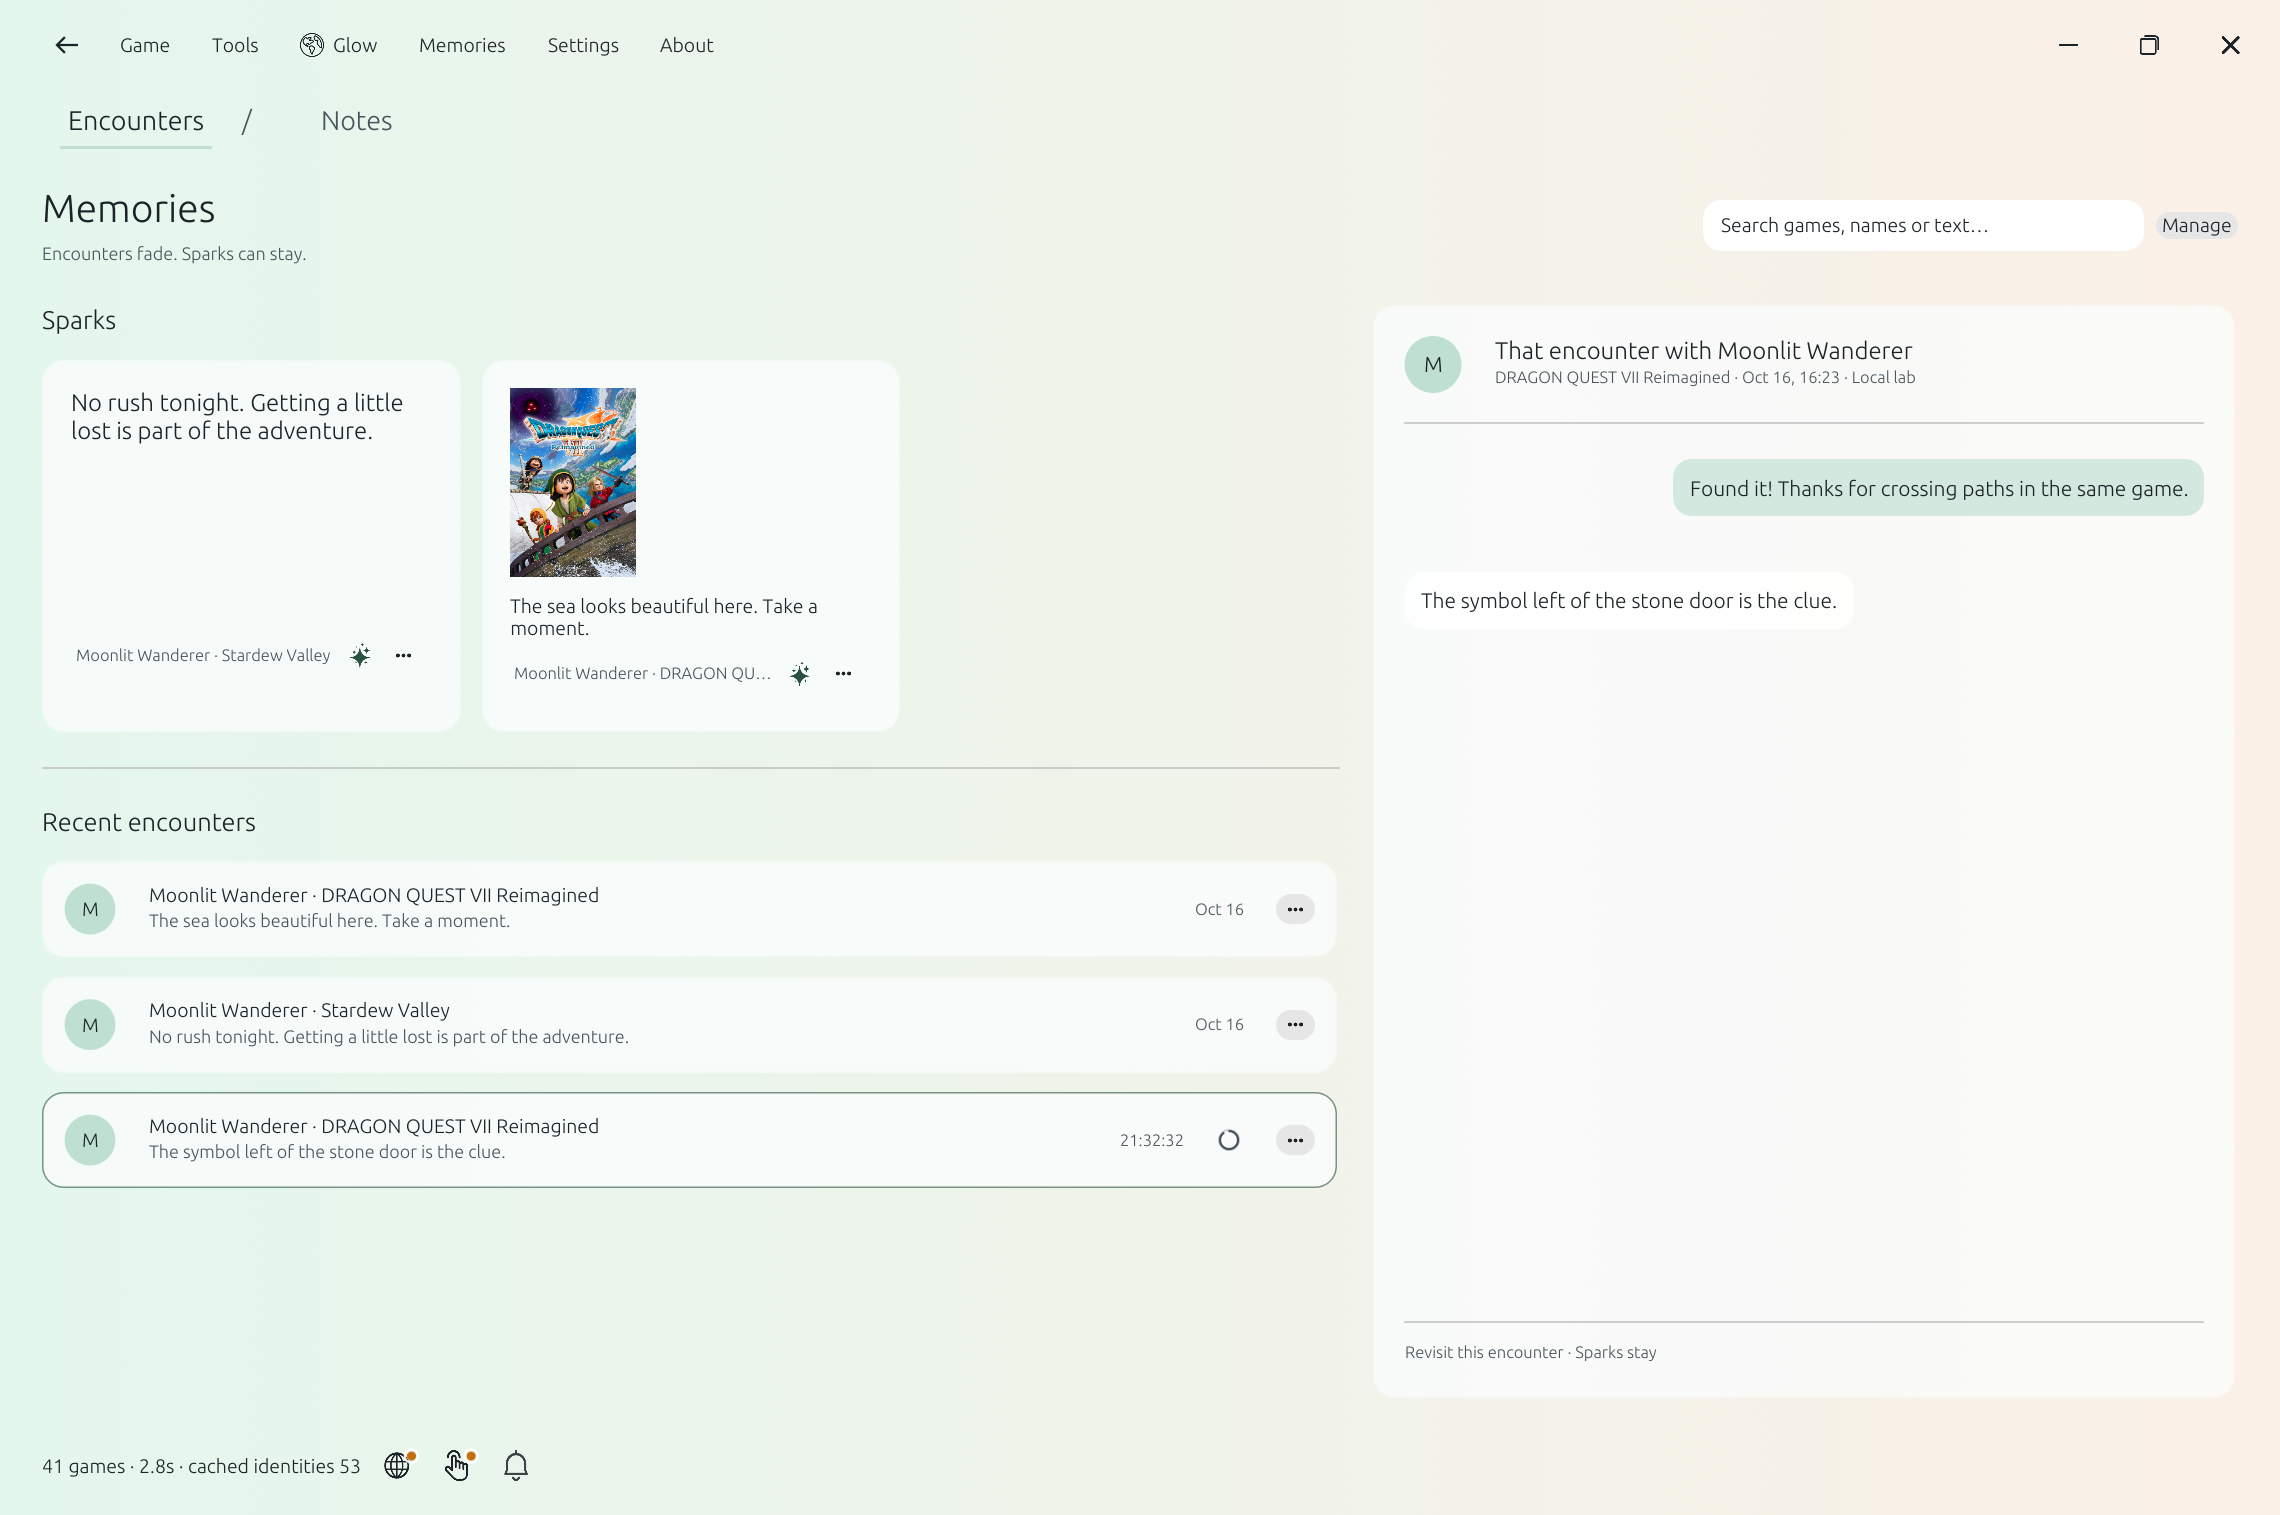The image size is (2280, 1515).
Task: Open options for 'sea looks beautiful' encounter row
Action: pos(1295,909)
